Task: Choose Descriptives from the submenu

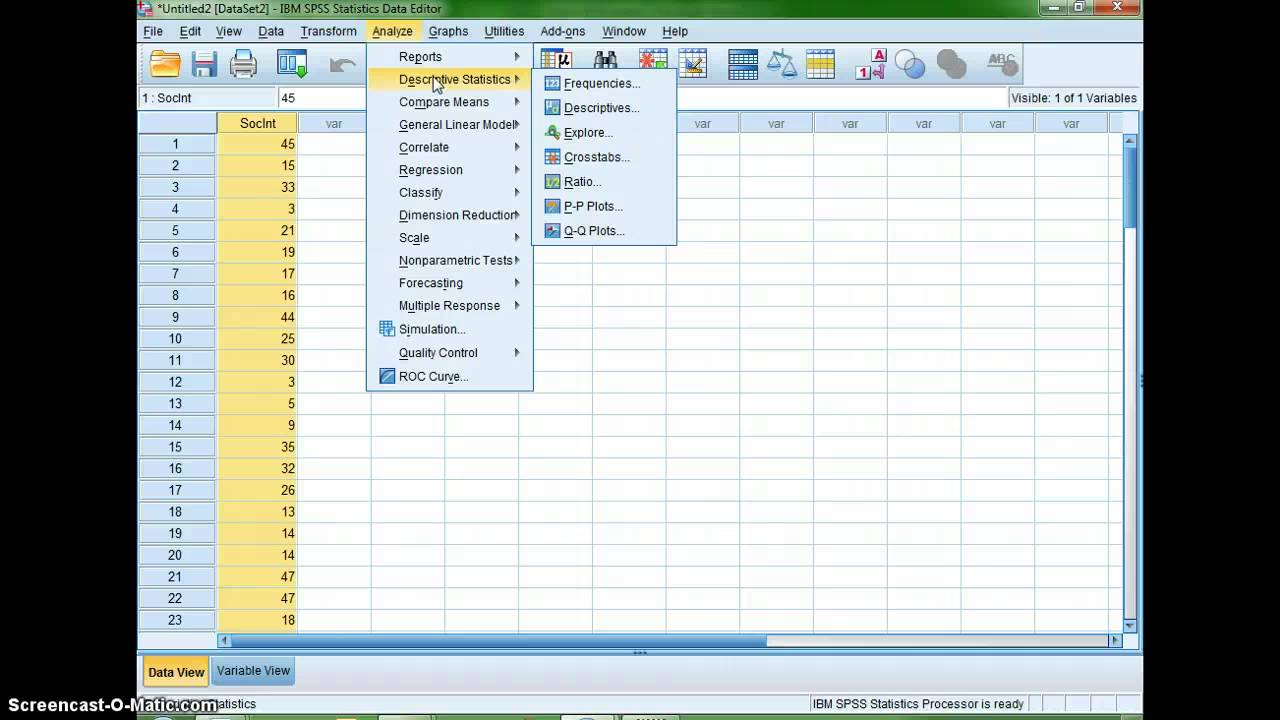Action: click(604, 108)
